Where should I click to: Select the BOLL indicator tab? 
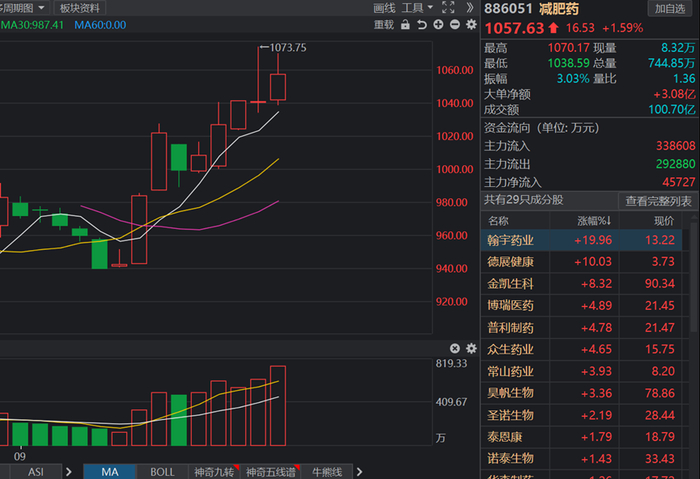pyautogui.click(x=162, y=472)
